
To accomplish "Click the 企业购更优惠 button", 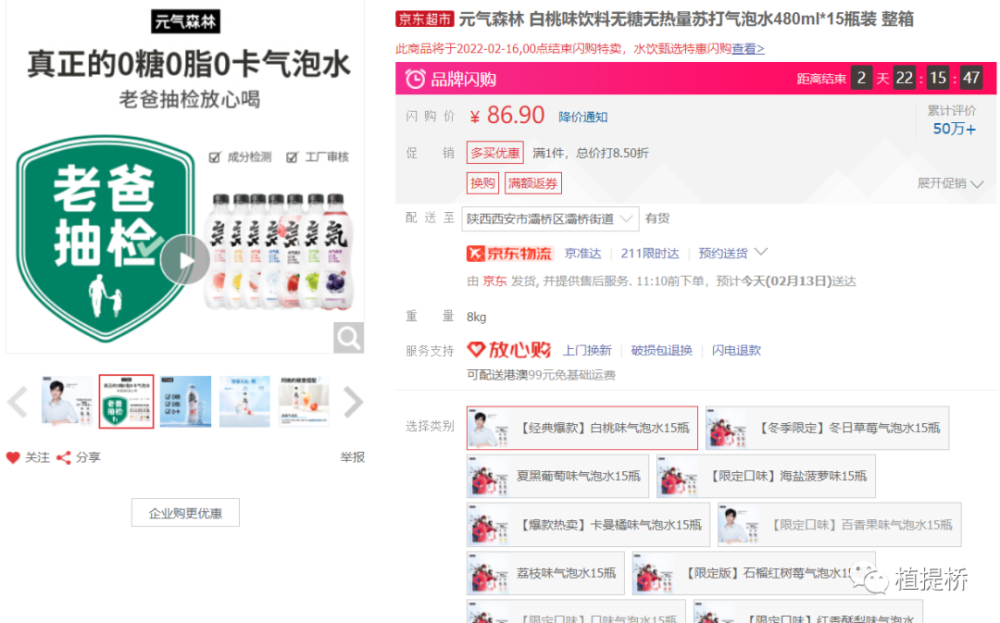I will 186,513.
